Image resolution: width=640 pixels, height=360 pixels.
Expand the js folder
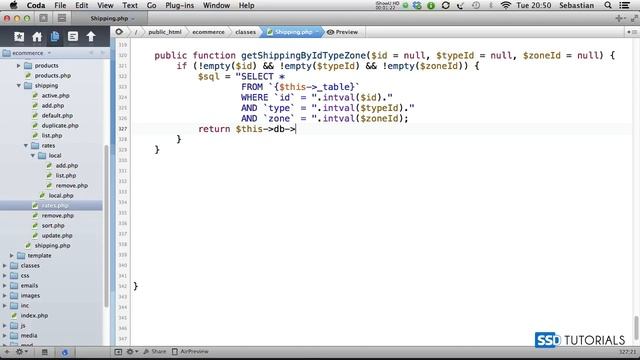click(4, 325)
